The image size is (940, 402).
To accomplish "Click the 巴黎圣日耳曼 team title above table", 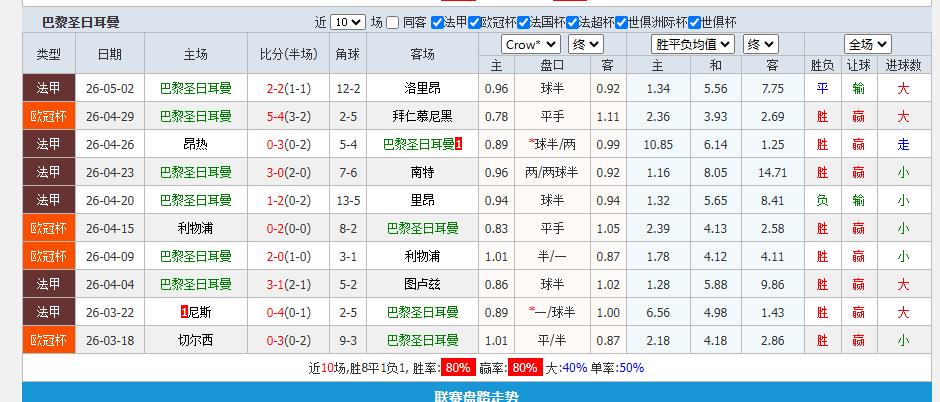I will [x=81, y=23].
